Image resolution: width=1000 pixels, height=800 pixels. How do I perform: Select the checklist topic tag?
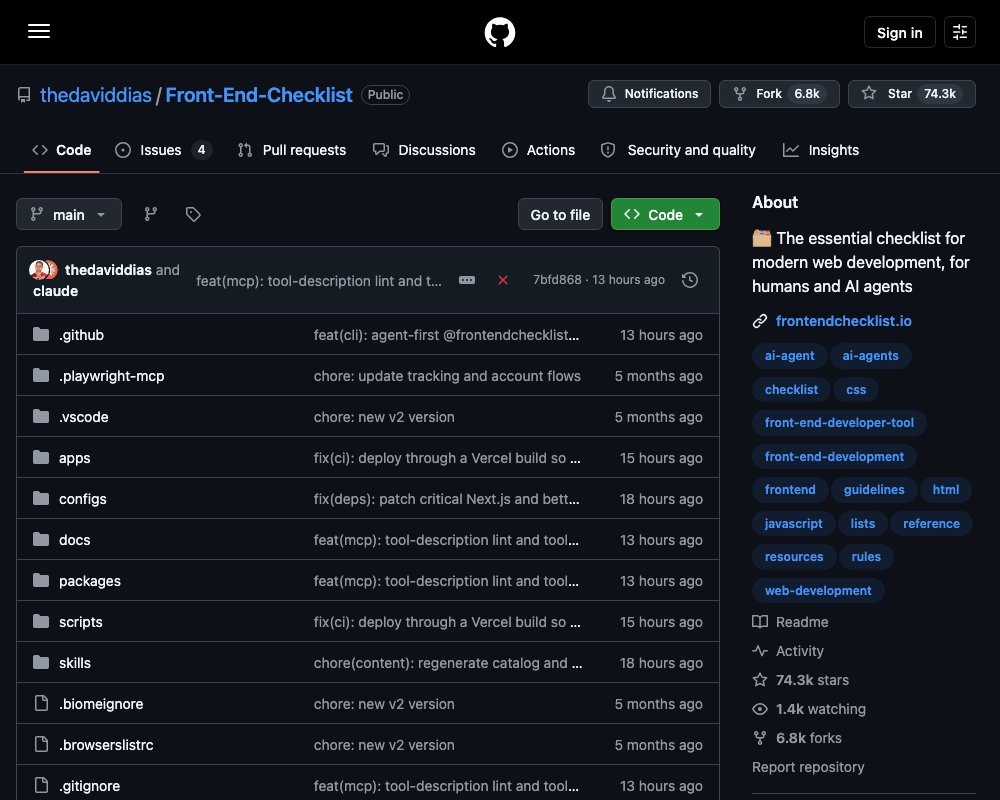coord(791,389)
